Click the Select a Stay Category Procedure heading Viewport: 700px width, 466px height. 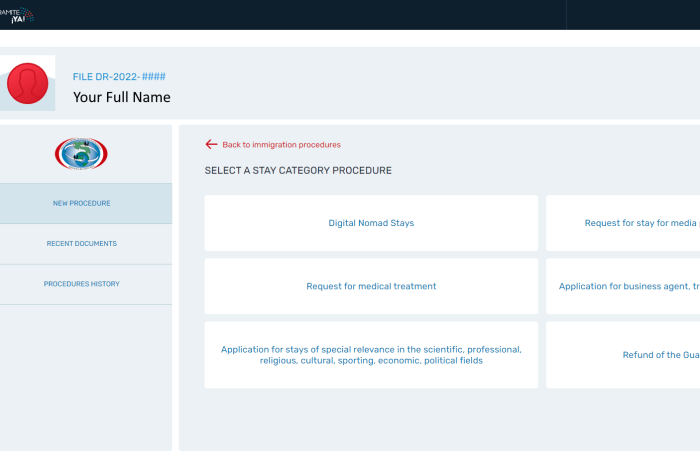[298, 171]
